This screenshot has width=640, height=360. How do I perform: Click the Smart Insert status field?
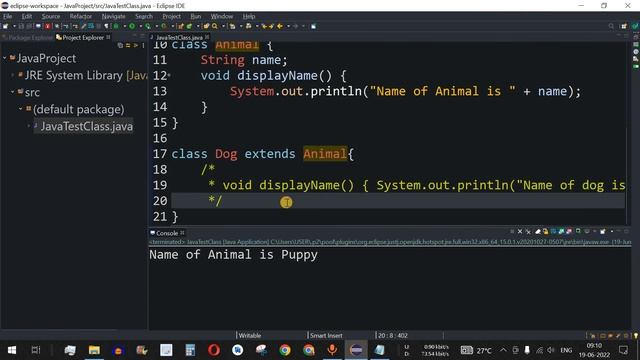pos(326,336)
